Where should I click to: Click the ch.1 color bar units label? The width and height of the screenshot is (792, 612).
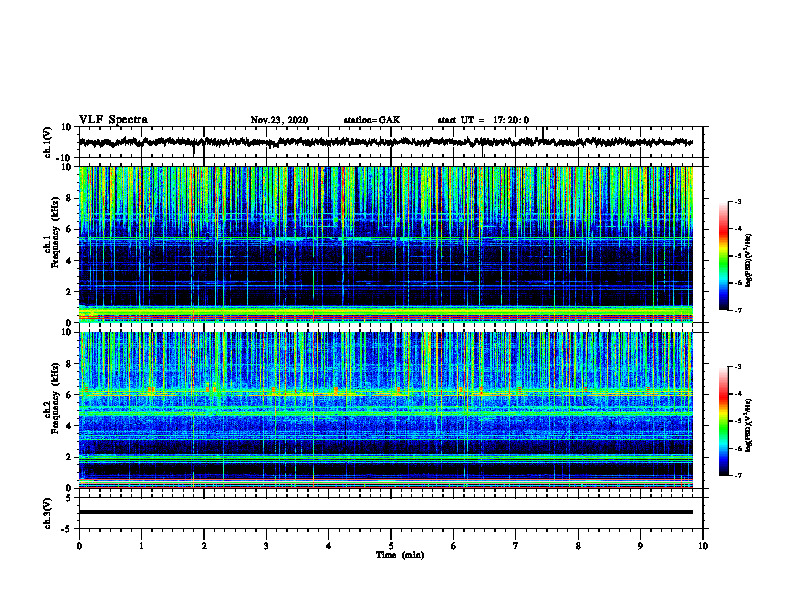[x=749, y=260]
